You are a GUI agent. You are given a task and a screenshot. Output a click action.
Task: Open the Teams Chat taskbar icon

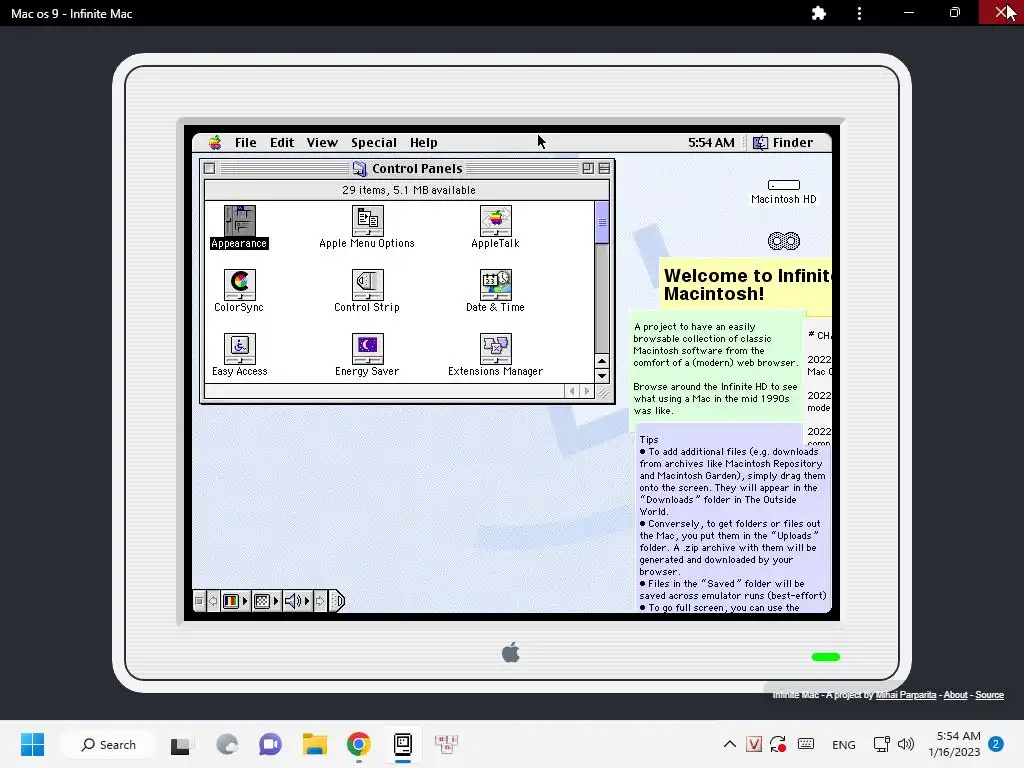pyautogui.click(x=270, y=744)
